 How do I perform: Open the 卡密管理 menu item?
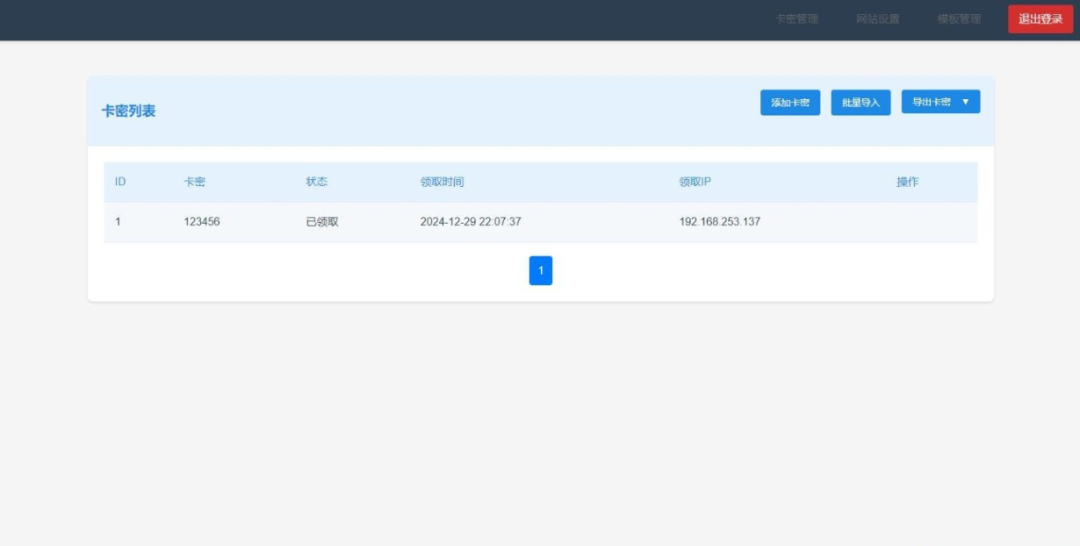796,19
